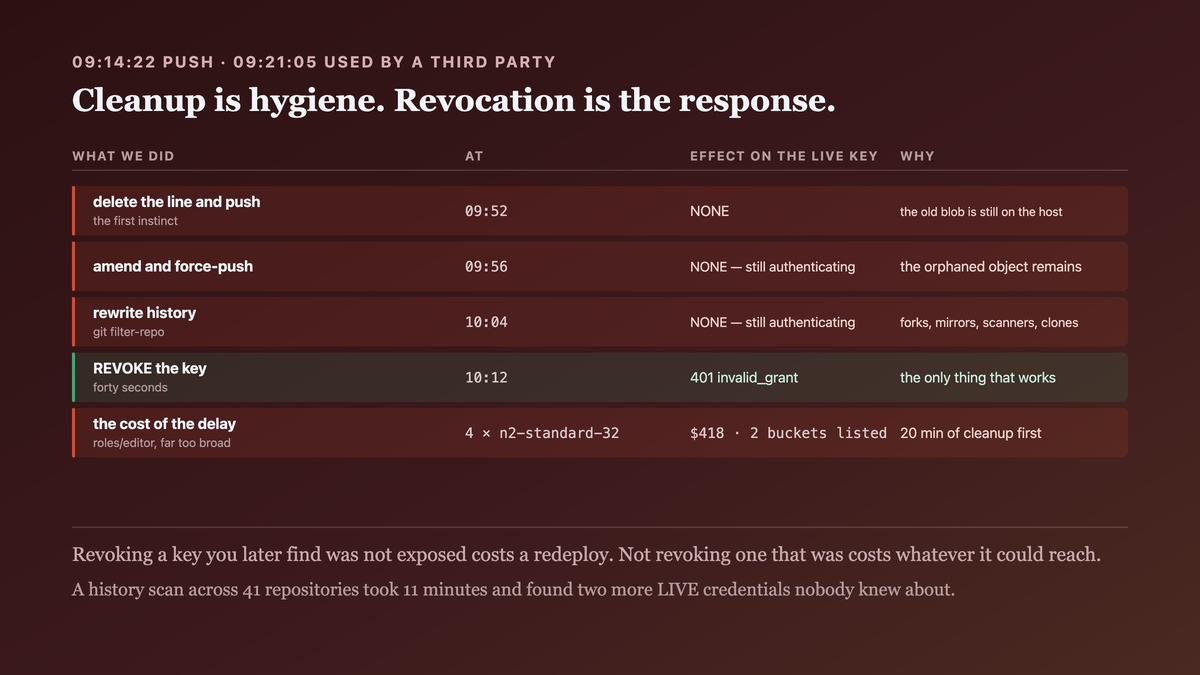Click 'forks, mirrors, scanners, clones'
1200x675 pixels.
click(x=989, y=323)
